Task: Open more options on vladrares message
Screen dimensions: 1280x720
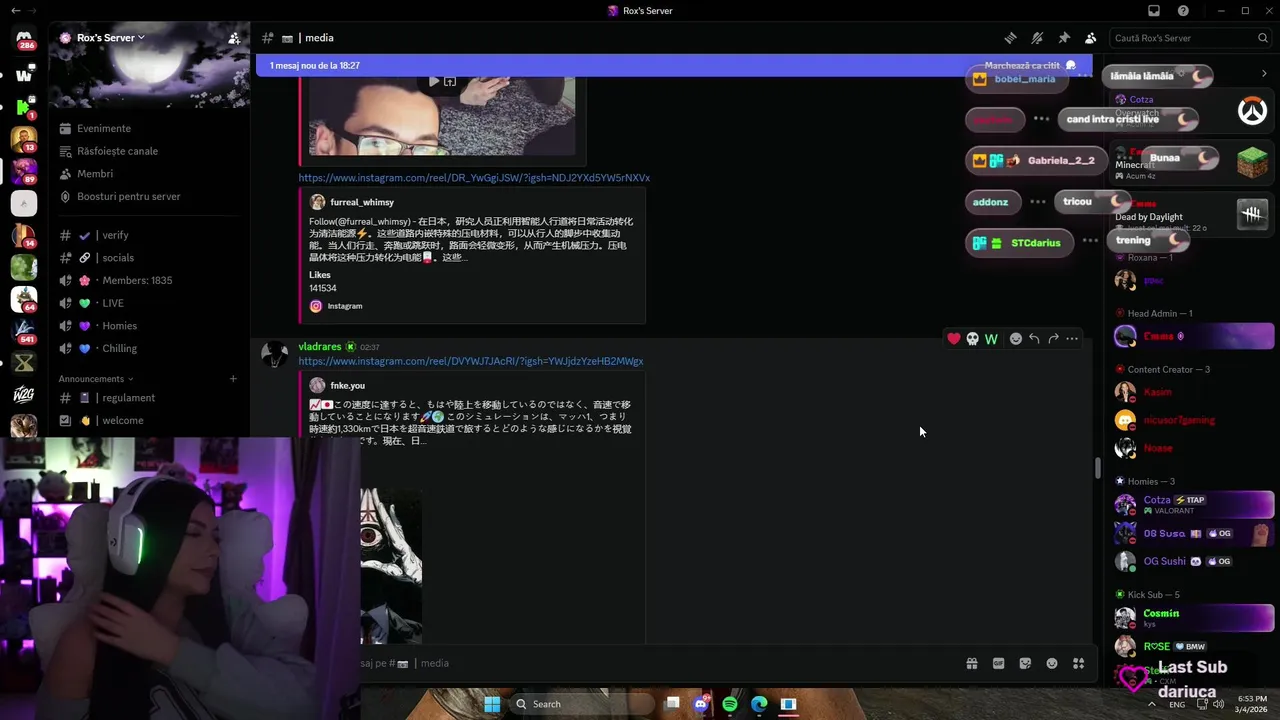Action: click(x=1072, y=339)
